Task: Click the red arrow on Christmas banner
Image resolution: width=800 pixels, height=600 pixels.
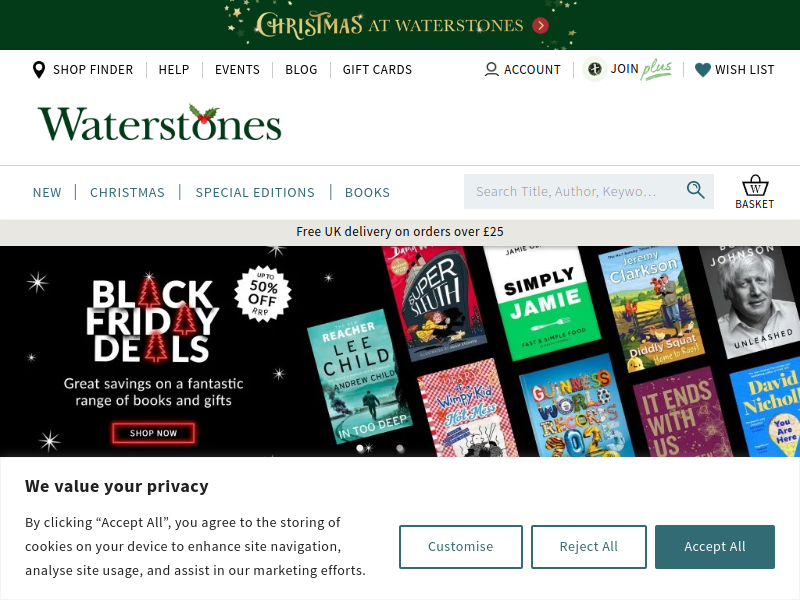Action: (540, 26)
